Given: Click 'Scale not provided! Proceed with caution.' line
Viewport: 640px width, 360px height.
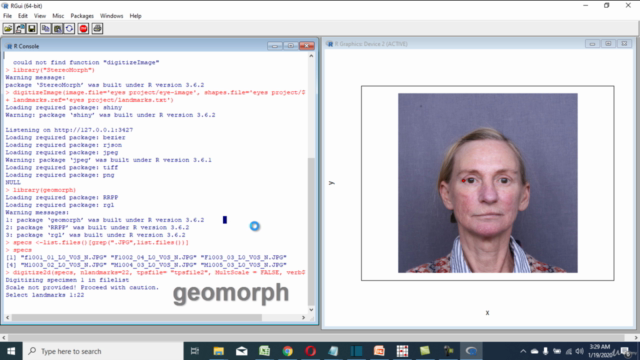Looking at the screenshot, I should coord(82,287).
